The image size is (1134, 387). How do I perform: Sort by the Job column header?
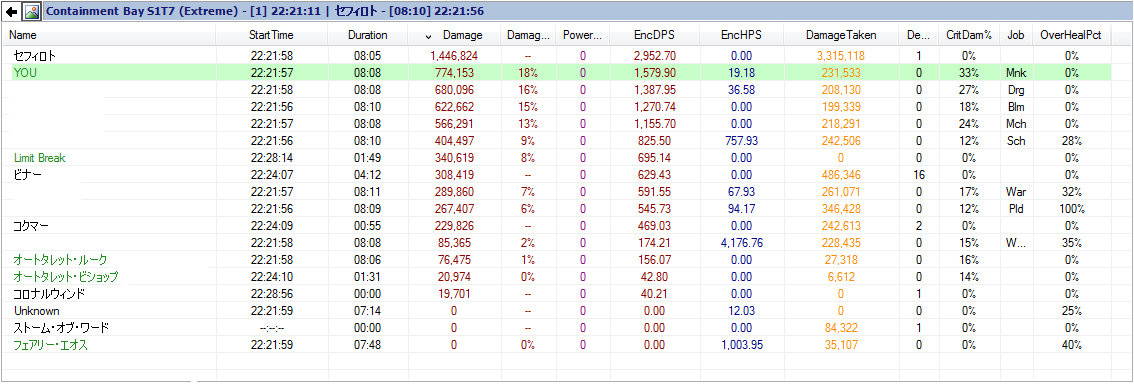coord(1015,35)
